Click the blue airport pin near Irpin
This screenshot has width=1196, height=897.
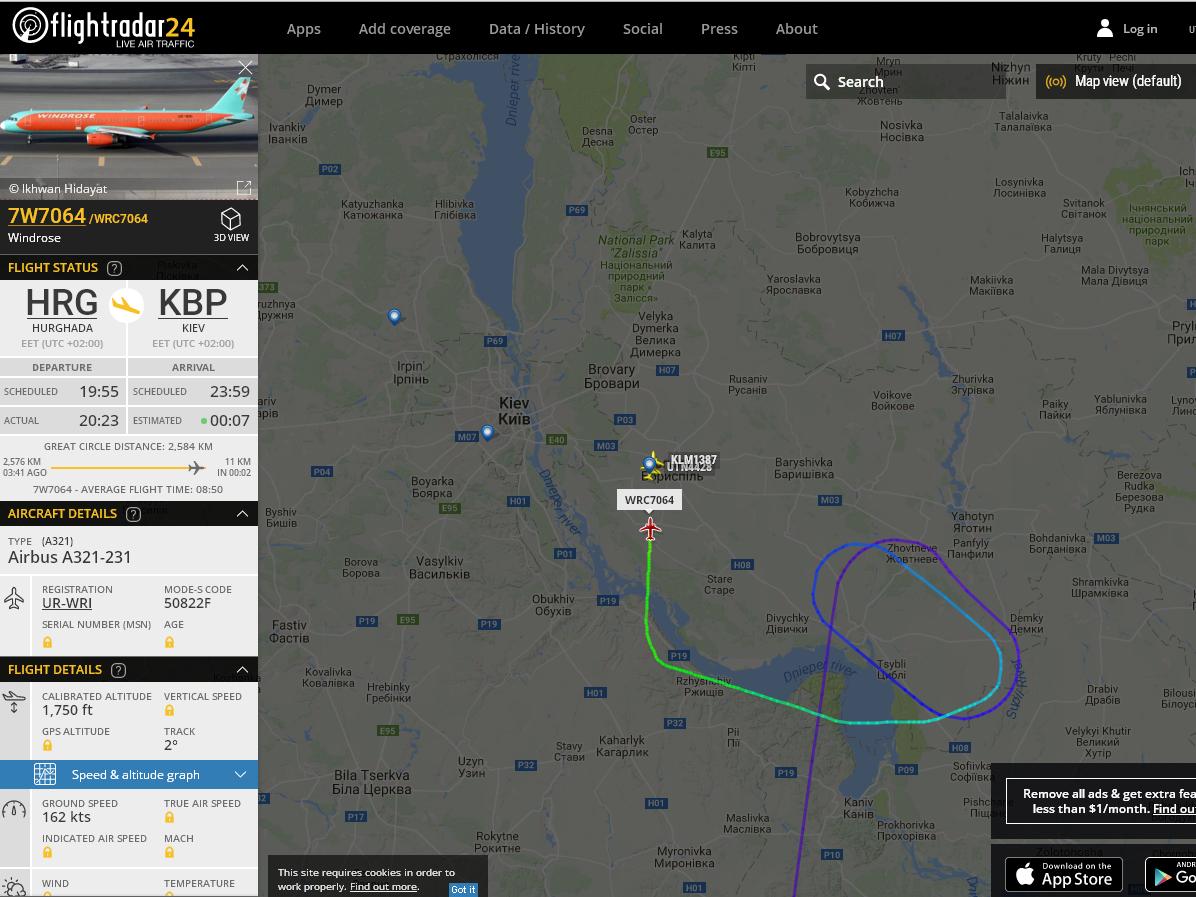pos(394,316)
